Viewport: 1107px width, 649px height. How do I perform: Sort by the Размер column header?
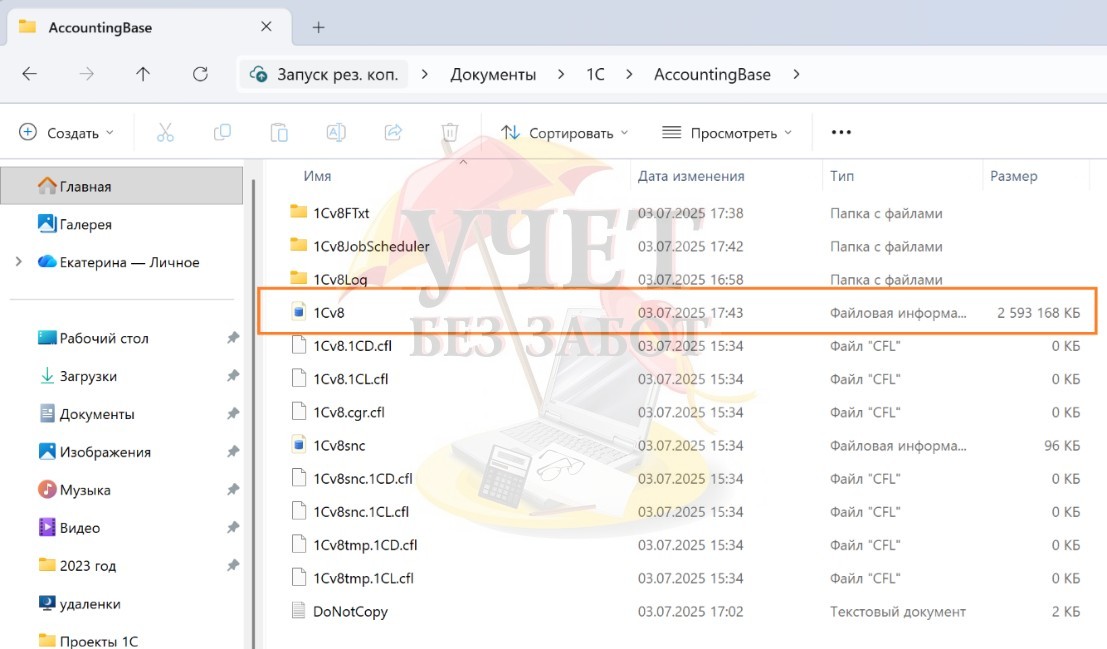[1013, 176]
